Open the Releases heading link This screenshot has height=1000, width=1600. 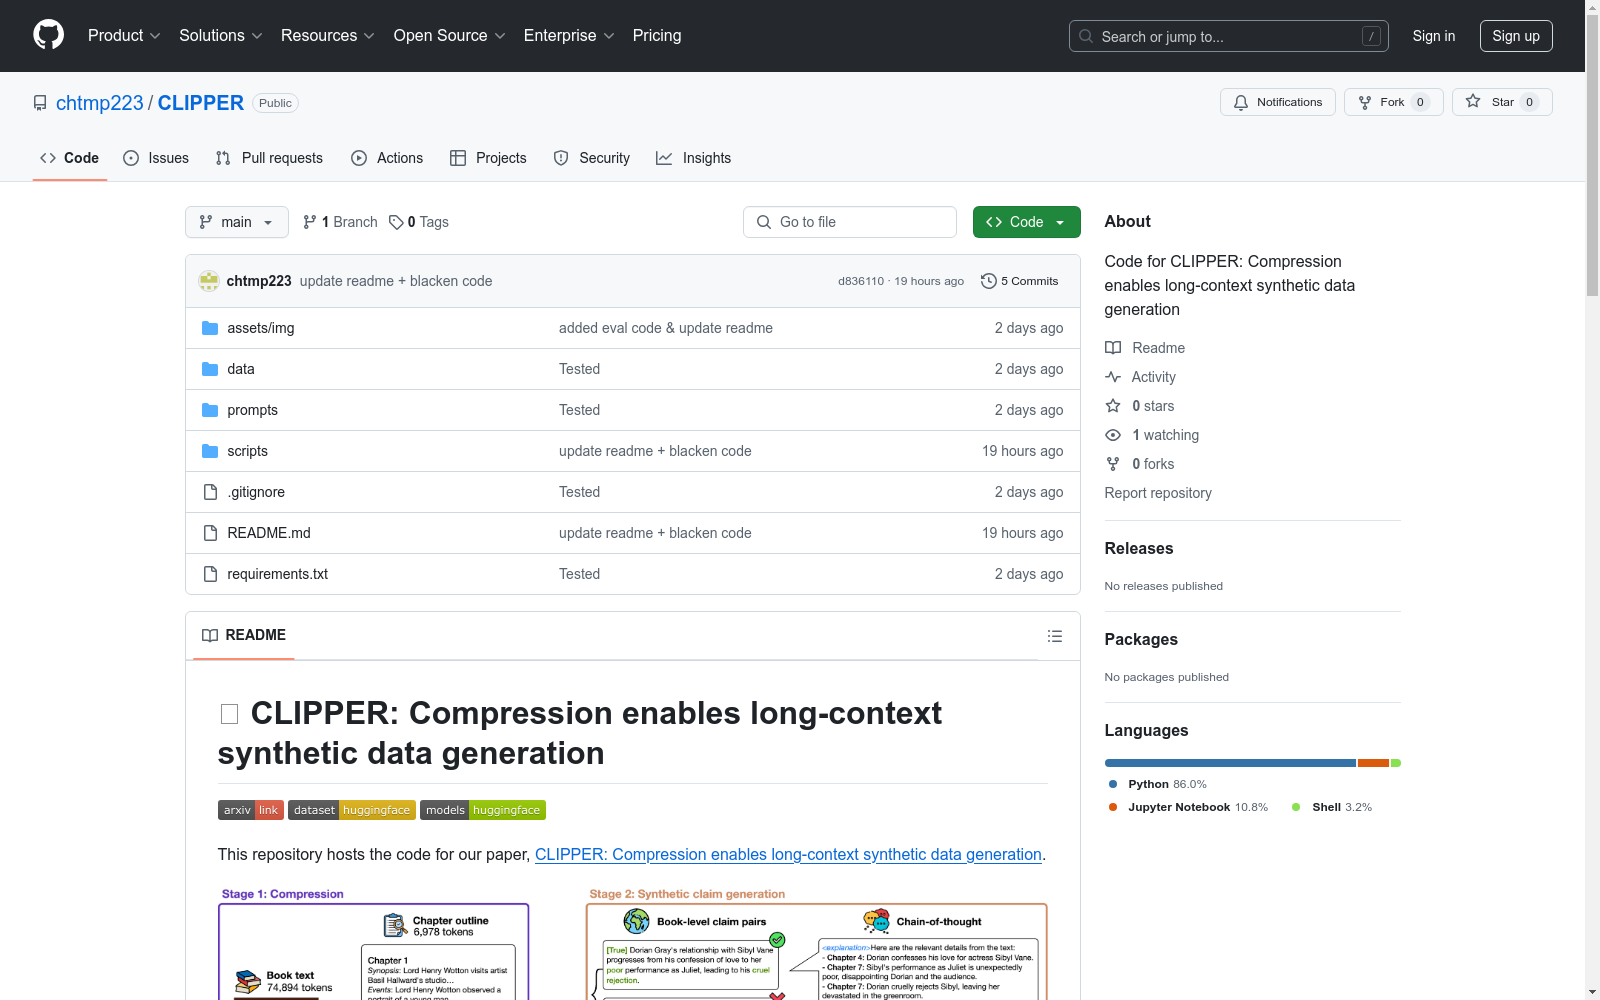click(1139, 548)
